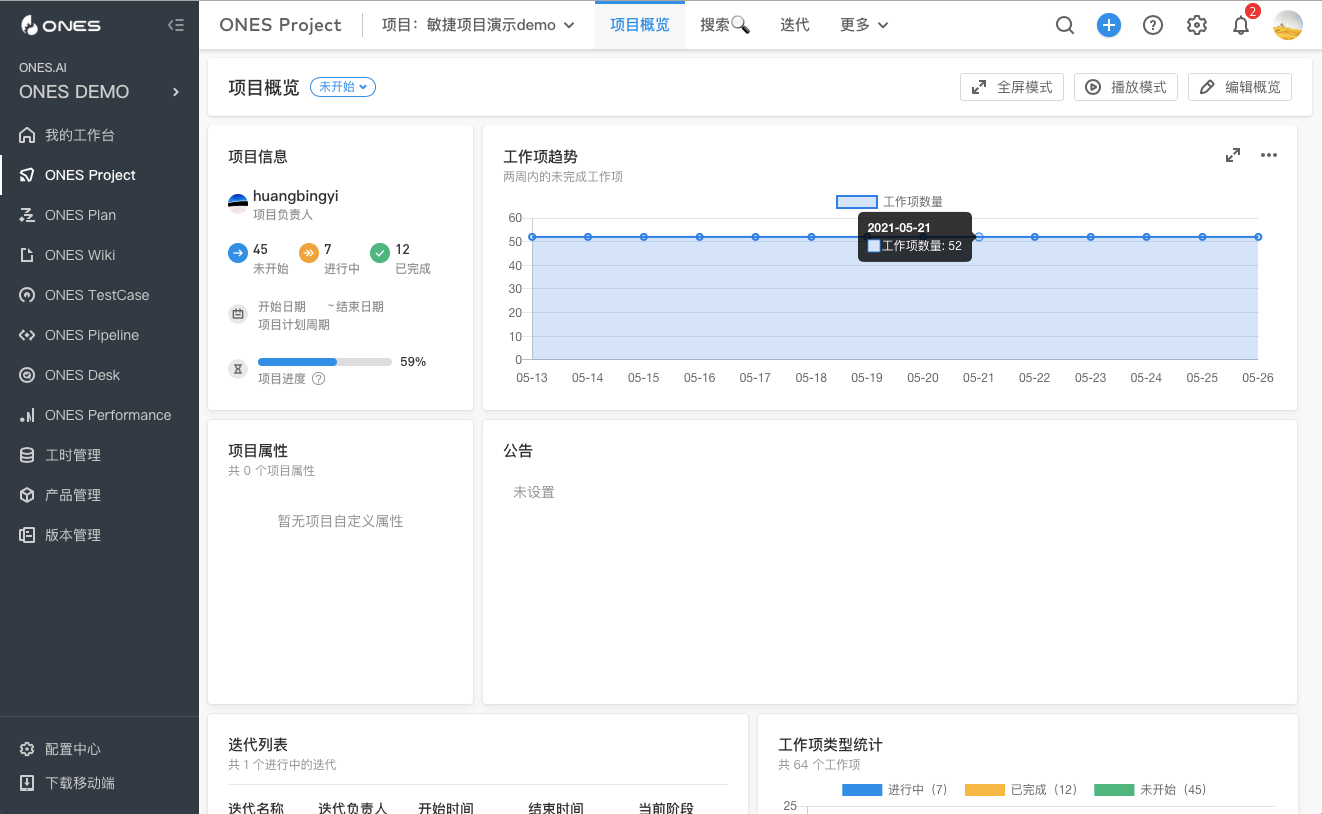The image size is (1322, 814).
Task: Expand the 工作项趋势 chart to fullscreen
Action: [1232, 155]
